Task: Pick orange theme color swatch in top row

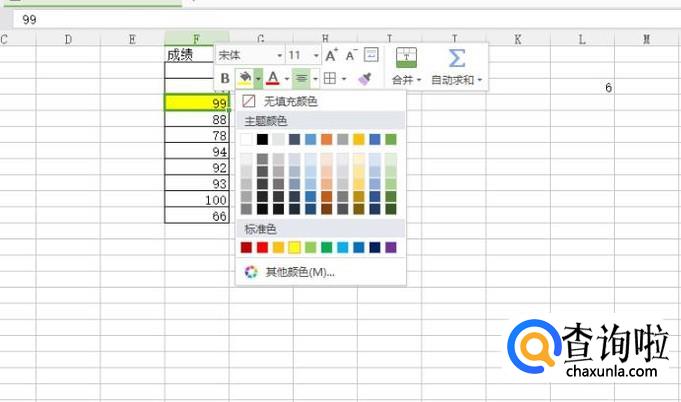Action: coord(327,139)
